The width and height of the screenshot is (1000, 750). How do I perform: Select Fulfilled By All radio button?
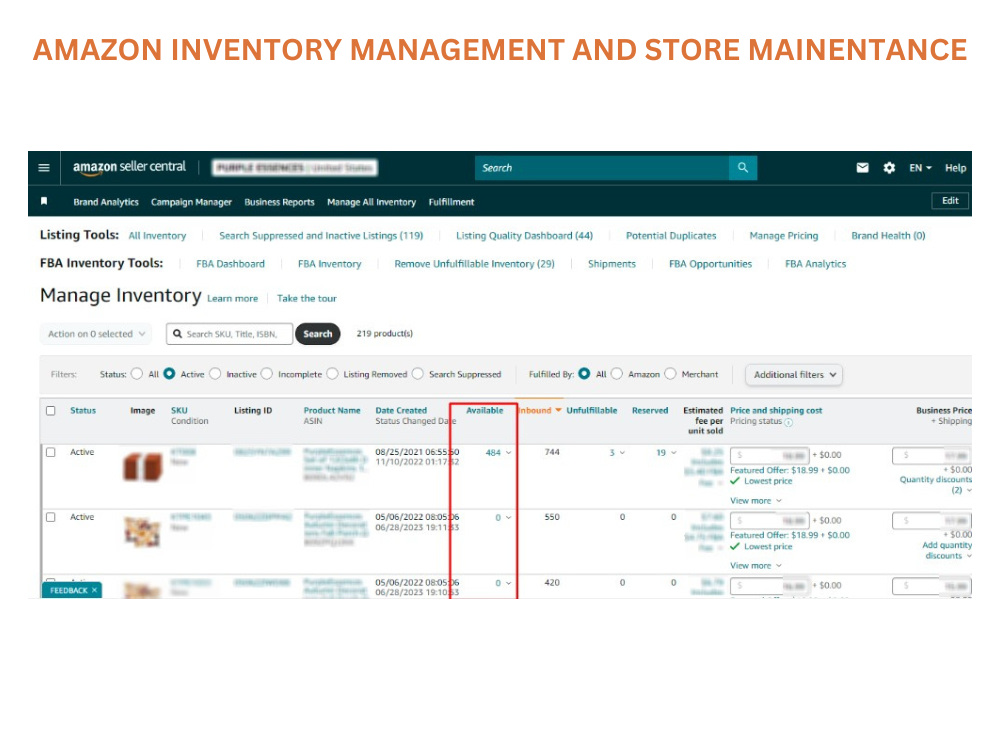[x=584, y=374]
